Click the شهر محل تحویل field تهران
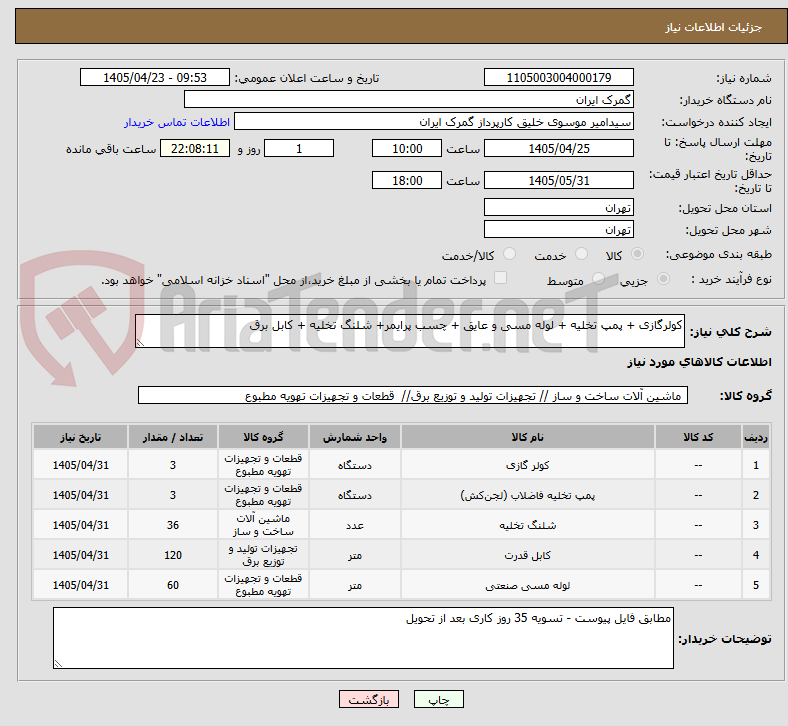 pos(558,229)
